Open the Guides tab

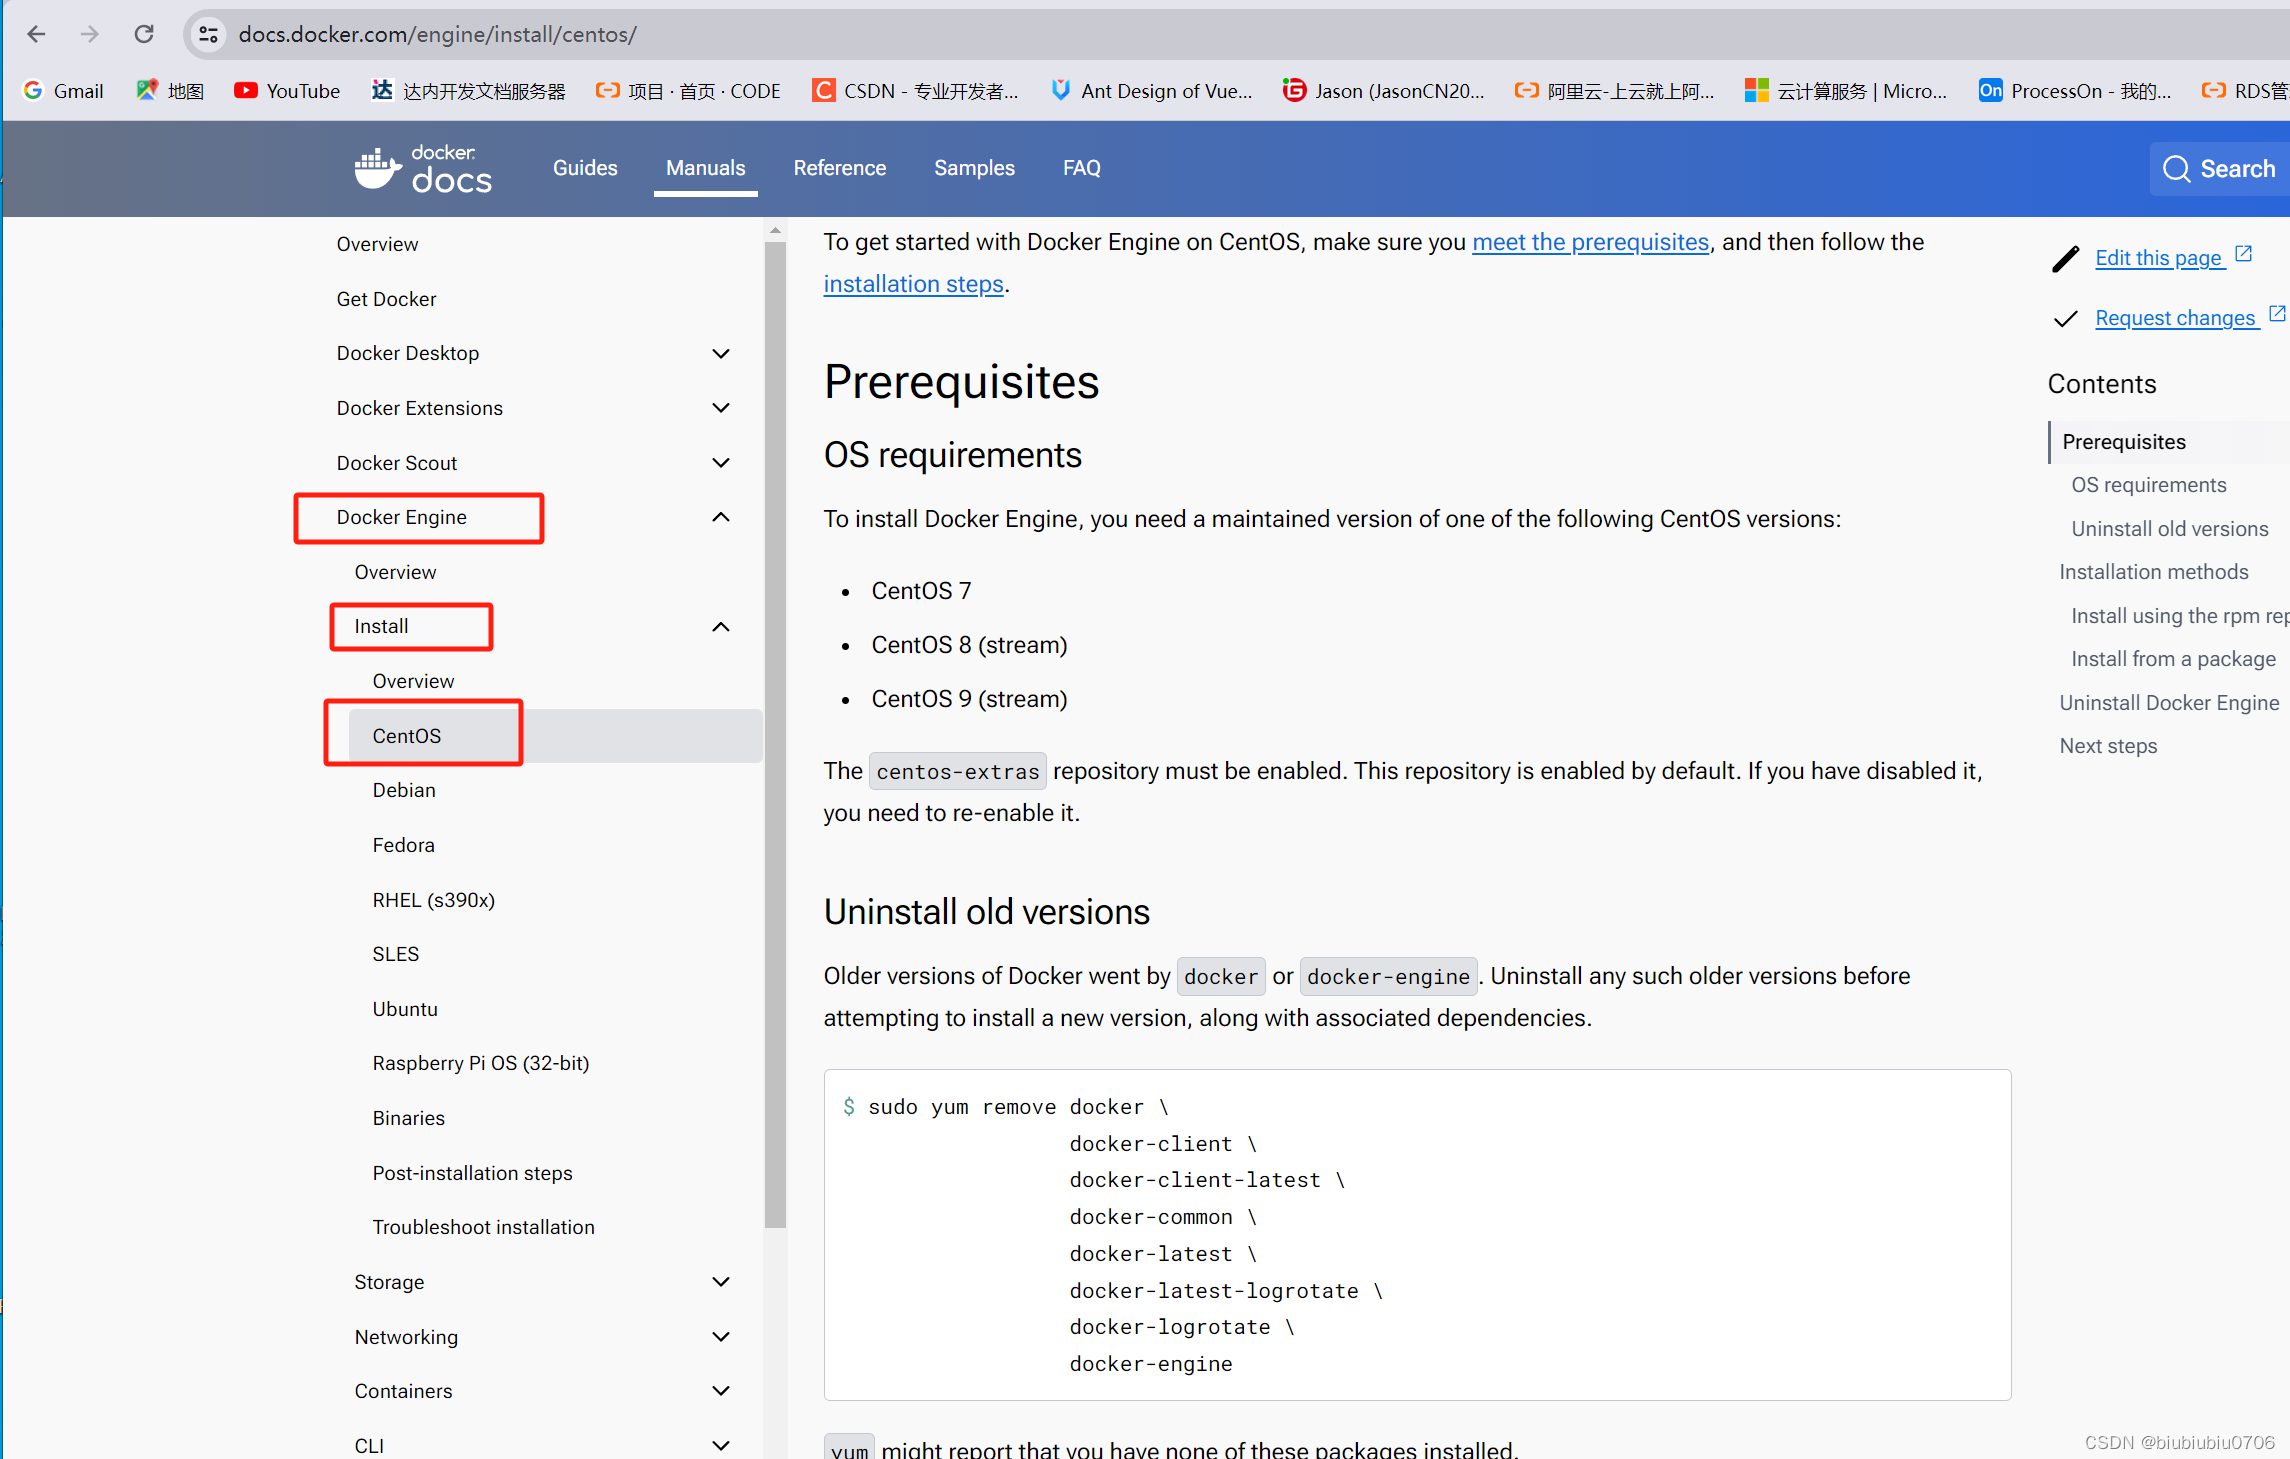point(585,168)
